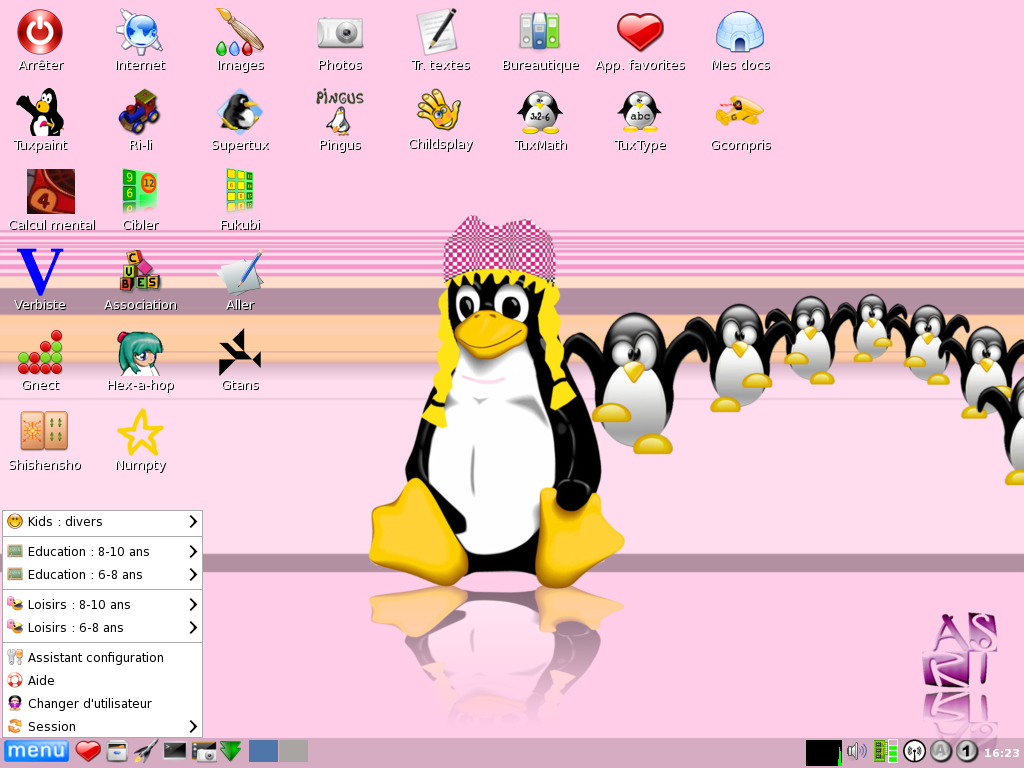Choose Changer d'utilisateur menu entry
The height and width of the screenshot is (768, 1024).
click(x=103, y=704)
